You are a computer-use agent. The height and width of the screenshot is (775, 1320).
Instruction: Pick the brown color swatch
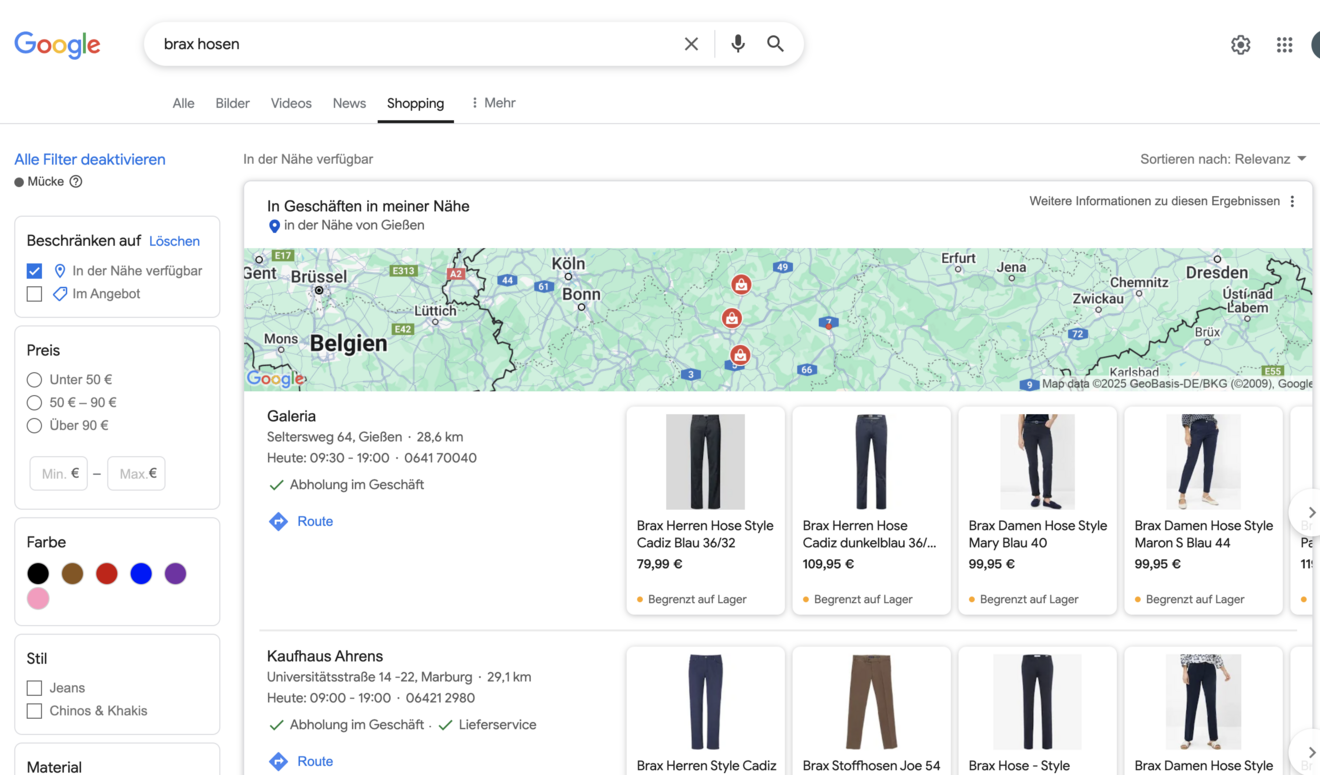(72, 574)
